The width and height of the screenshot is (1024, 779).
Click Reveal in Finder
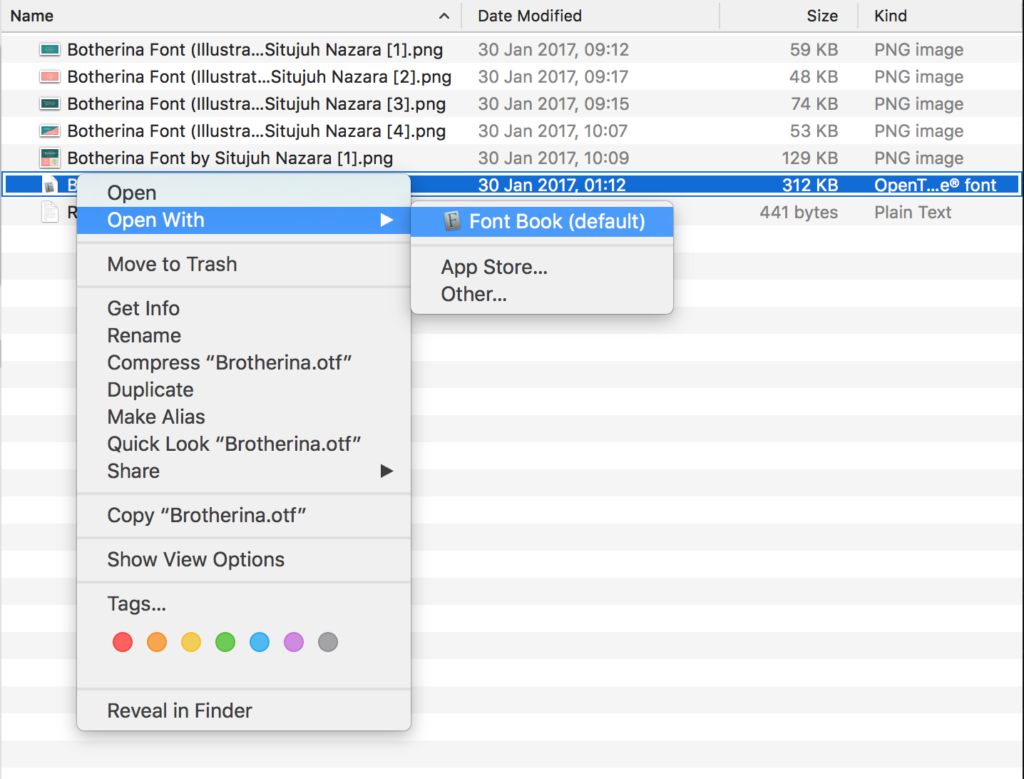(178, 710)
